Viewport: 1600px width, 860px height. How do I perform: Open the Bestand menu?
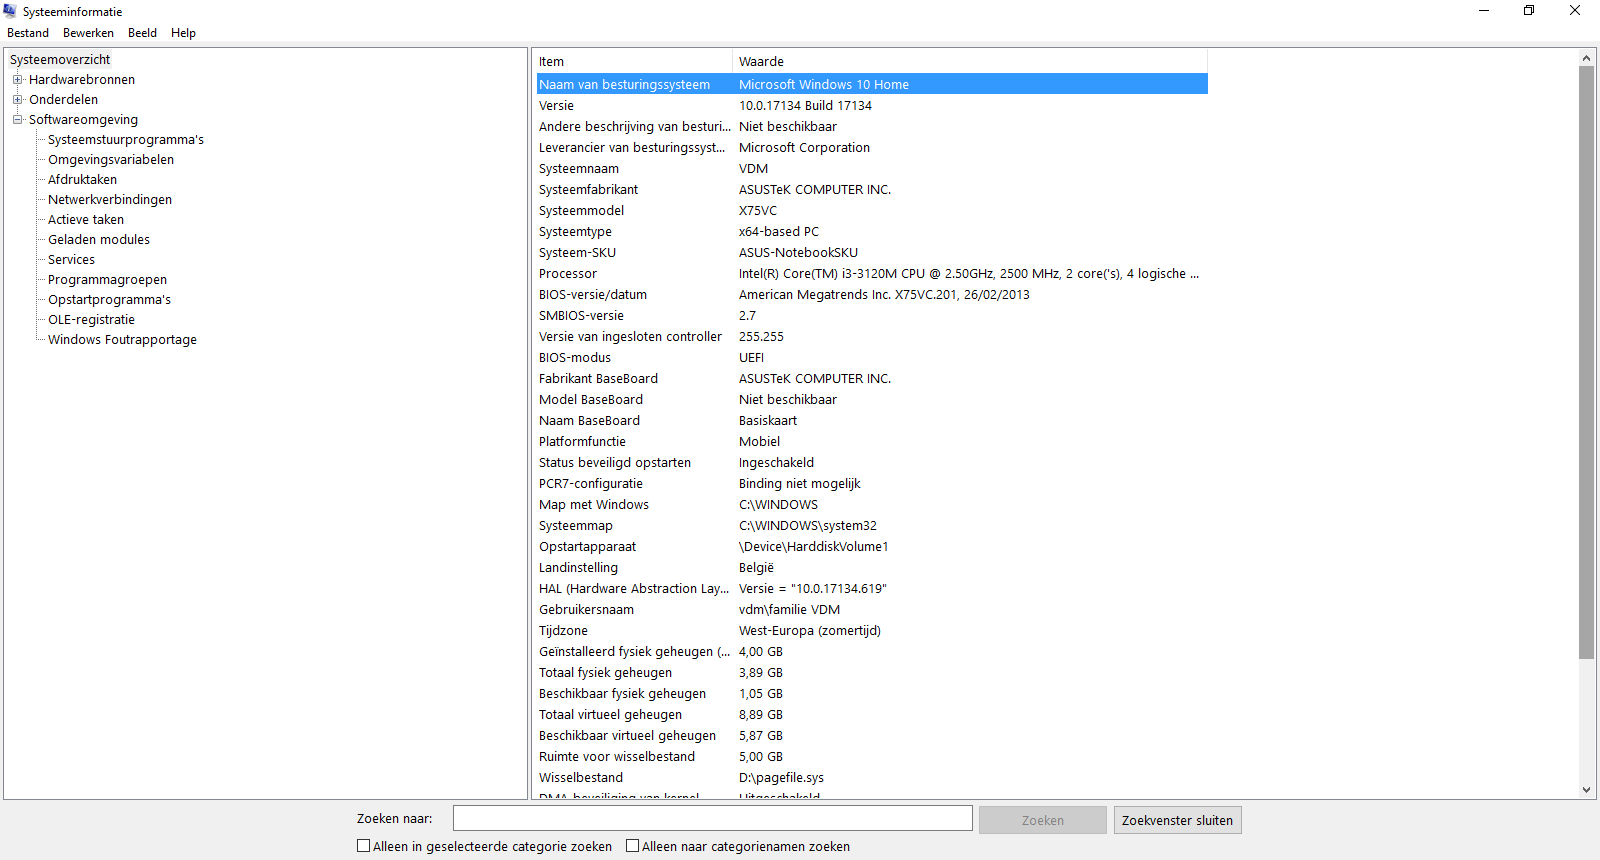pyautogui.click(x=28, y=33)
